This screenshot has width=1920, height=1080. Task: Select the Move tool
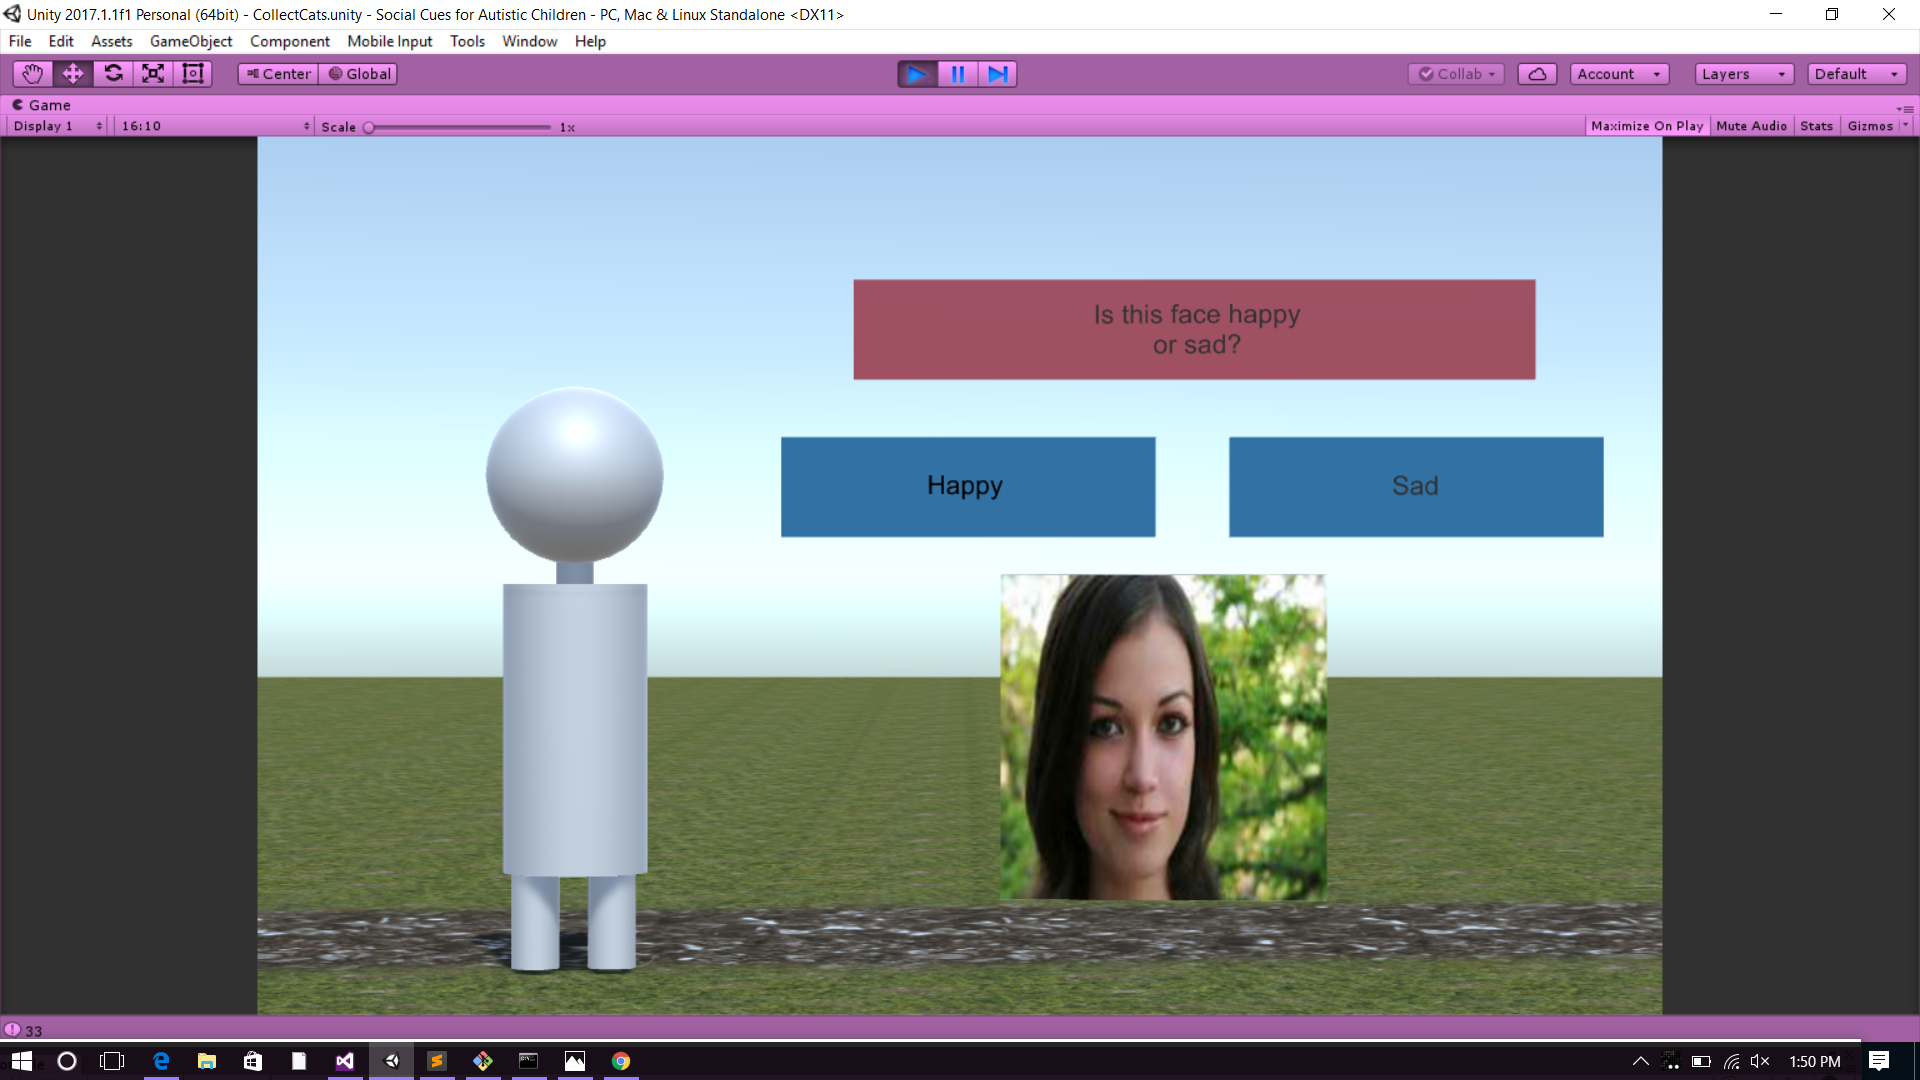pos(73,74)
